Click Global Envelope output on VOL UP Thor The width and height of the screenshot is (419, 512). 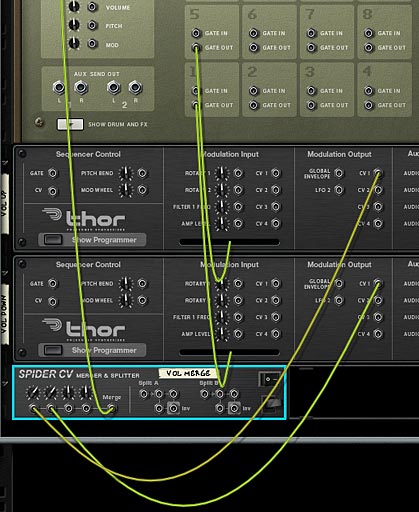(x=339, y=173)
